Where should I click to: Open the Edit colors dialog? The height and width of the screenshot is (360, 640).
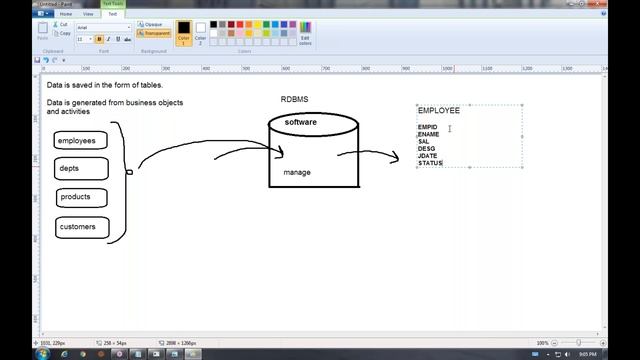click(305, 33)
